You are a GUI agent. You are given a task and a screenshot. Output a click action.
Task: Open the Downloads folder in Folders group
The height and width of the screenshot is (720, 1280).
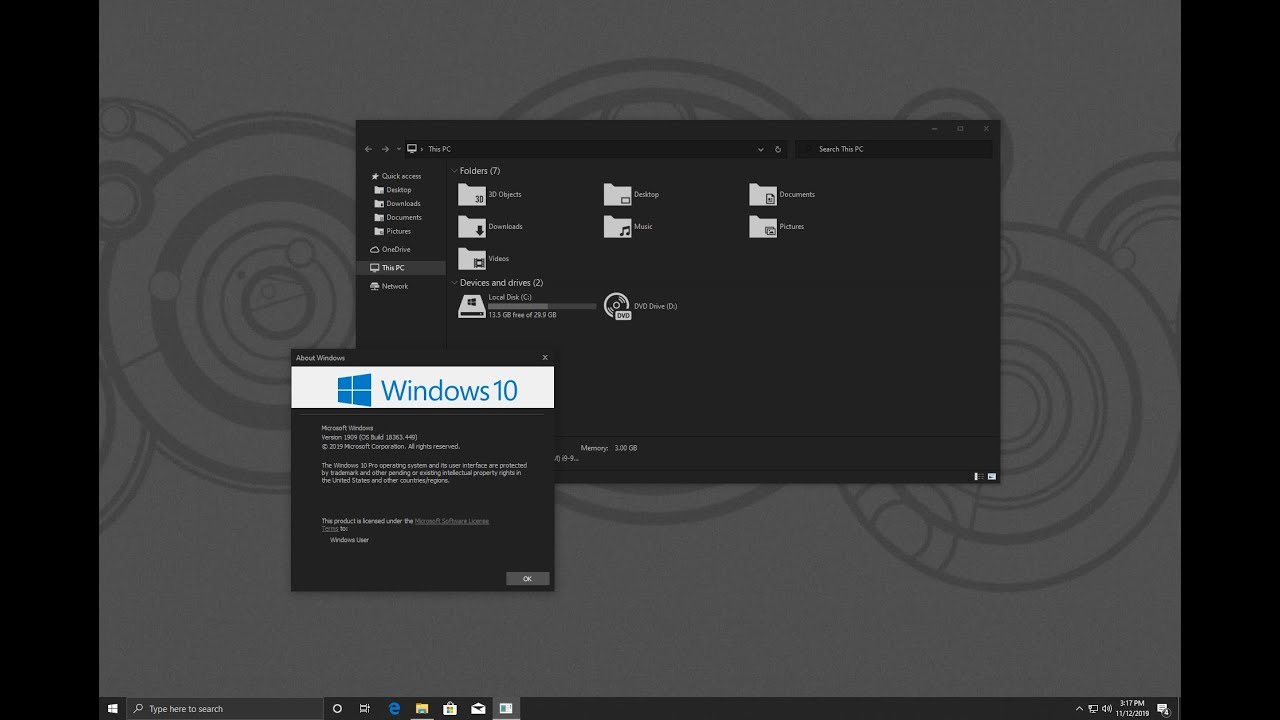(x=490, y=226)
